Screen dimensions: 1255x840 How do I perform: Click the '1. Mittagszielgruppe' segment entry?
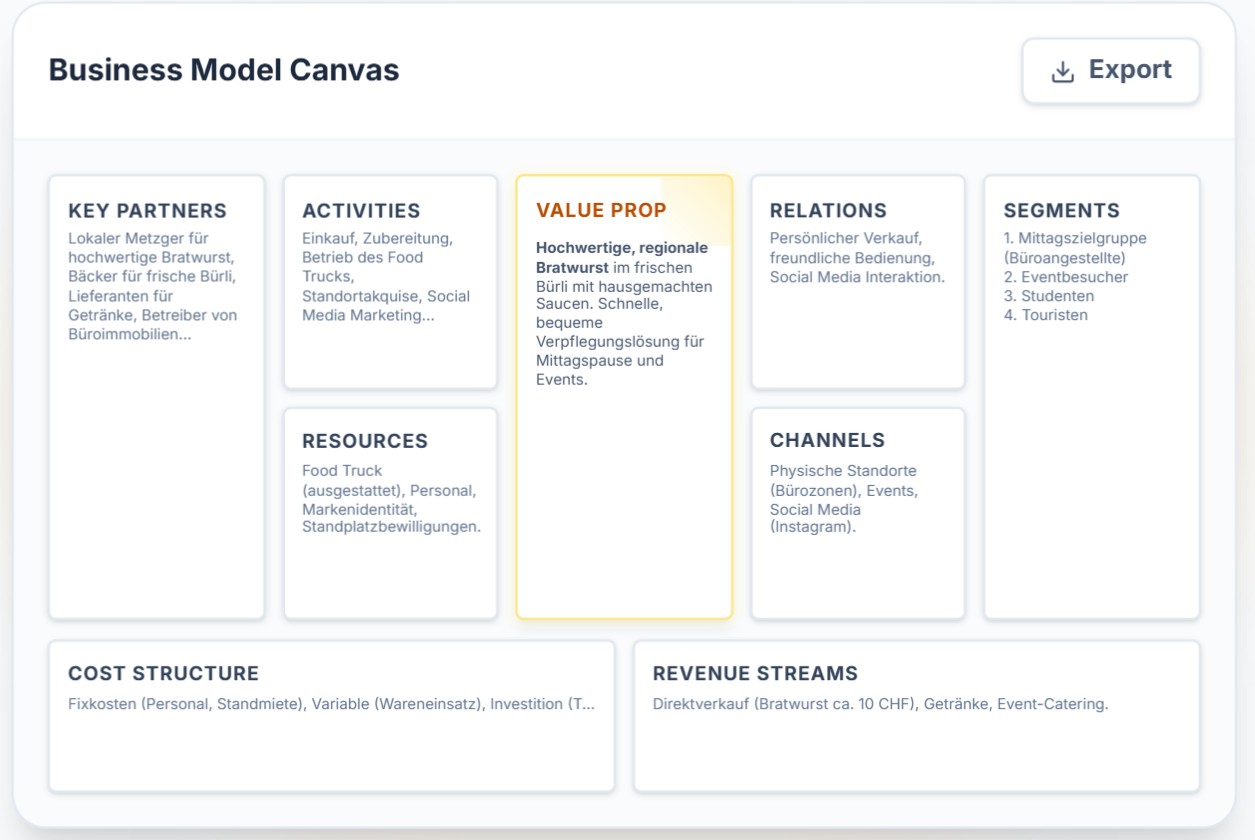click(1075, 240)
